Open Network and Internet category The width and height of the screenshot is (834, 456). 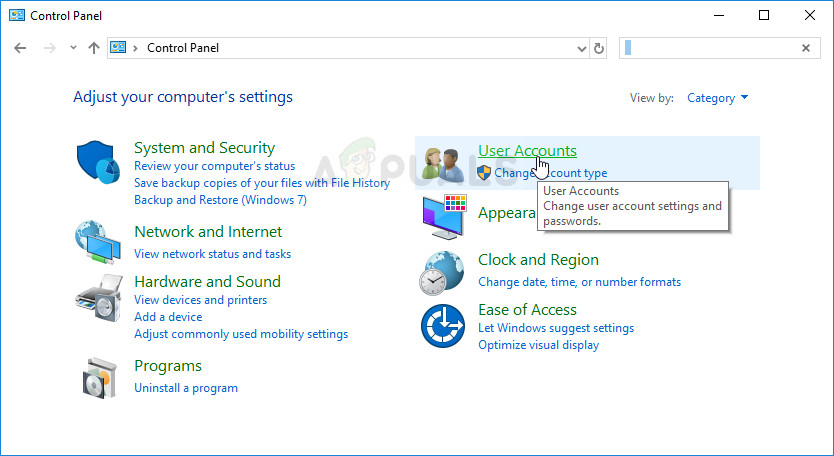(208, 231)
